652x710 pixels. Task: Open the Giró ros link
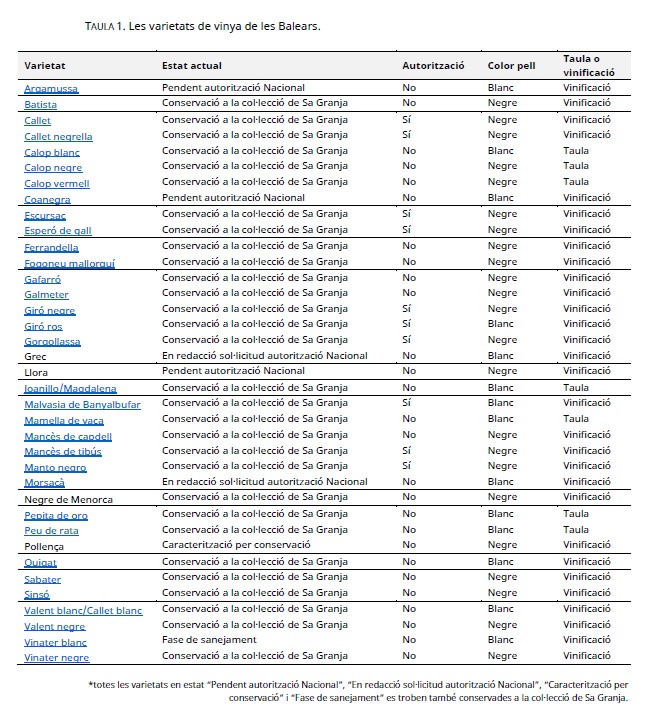[43, 326]
